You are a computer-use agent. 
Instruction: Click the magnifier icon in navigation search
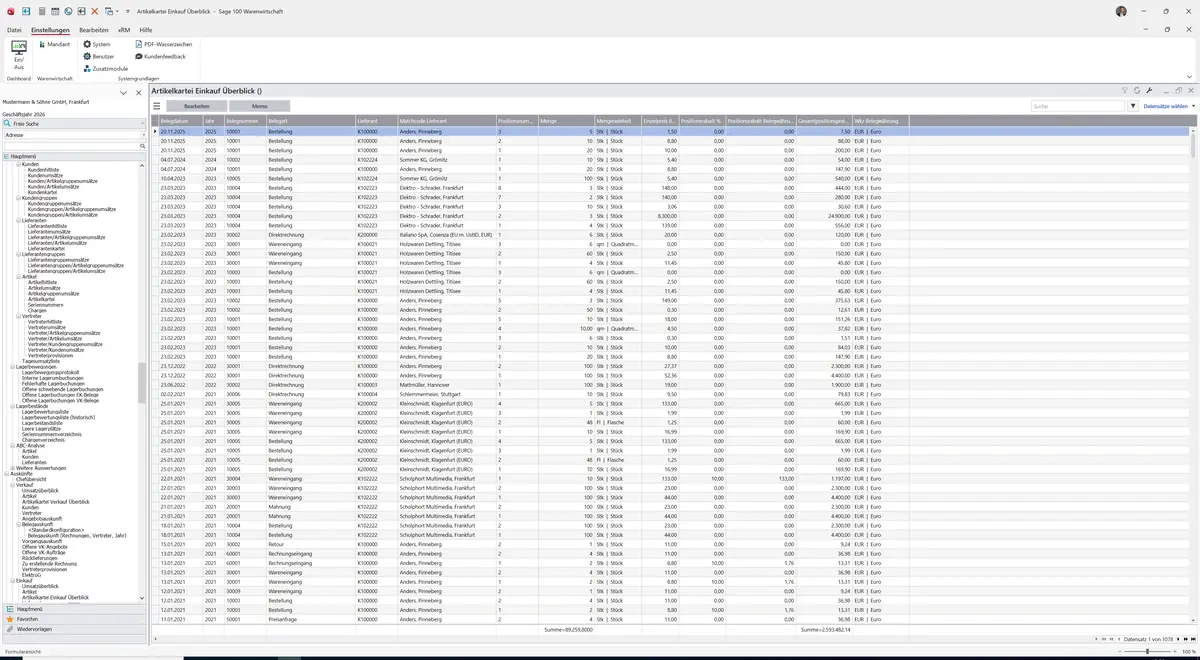(143, 146)
